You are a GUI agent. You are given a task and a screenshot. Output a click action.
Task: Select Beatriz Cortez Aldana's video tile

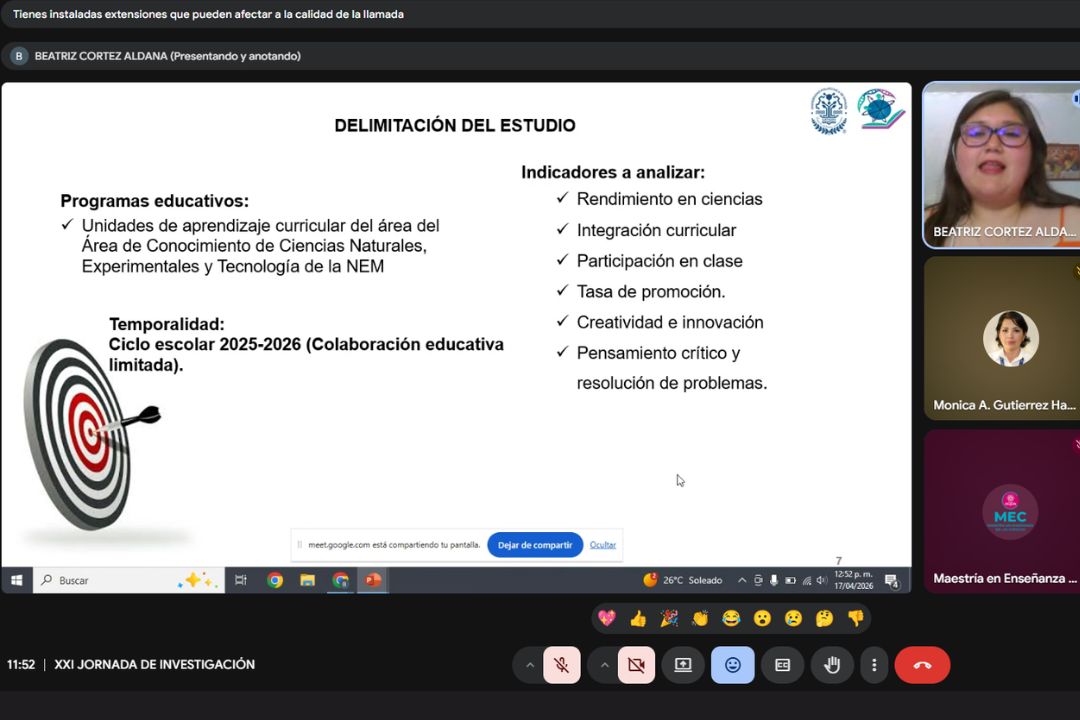tap(1000, 164)
